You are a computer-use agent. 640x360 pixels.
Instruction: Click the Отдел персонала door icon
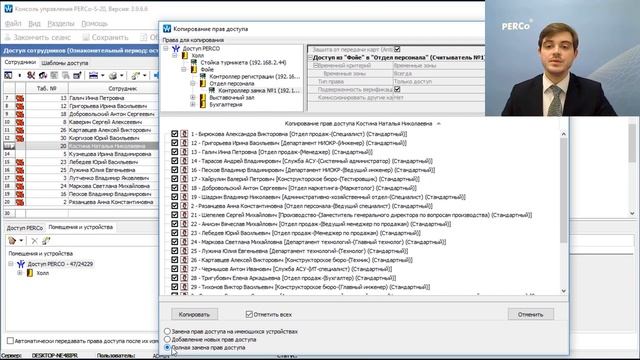click(203, 83)
